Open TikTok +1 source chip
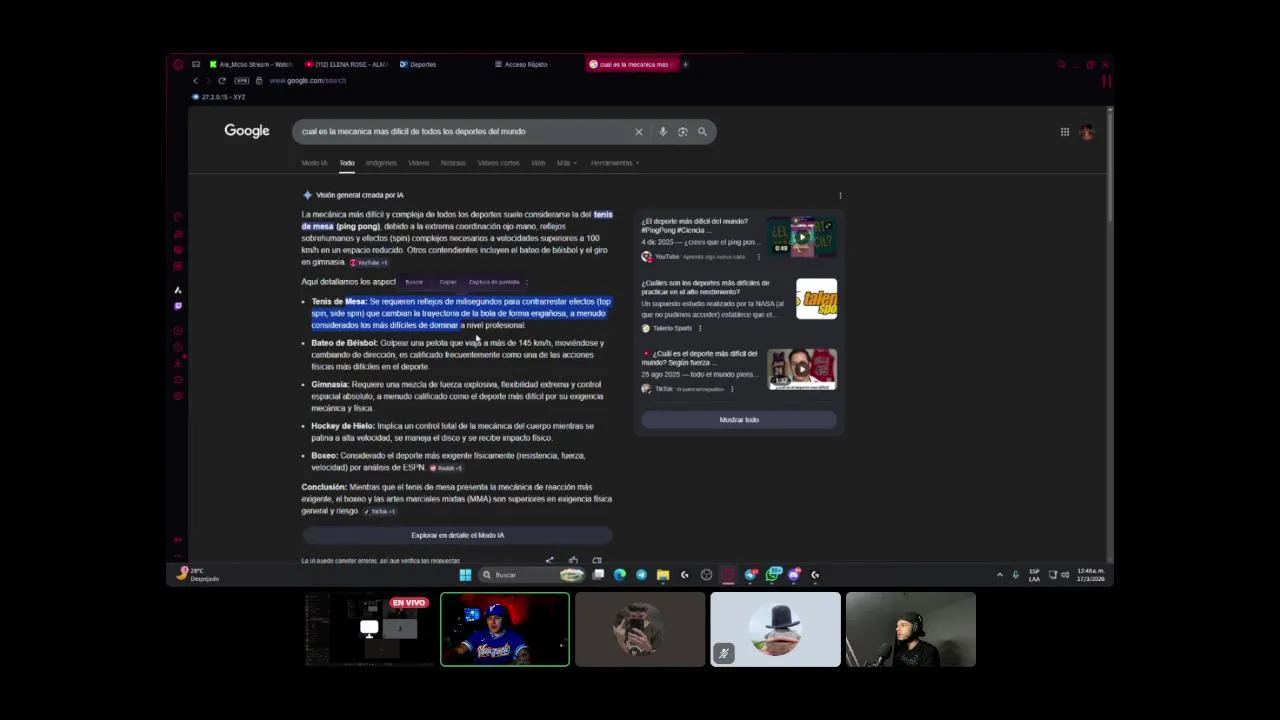Screen dimensions: 1280x720 (x=380, y=511)
